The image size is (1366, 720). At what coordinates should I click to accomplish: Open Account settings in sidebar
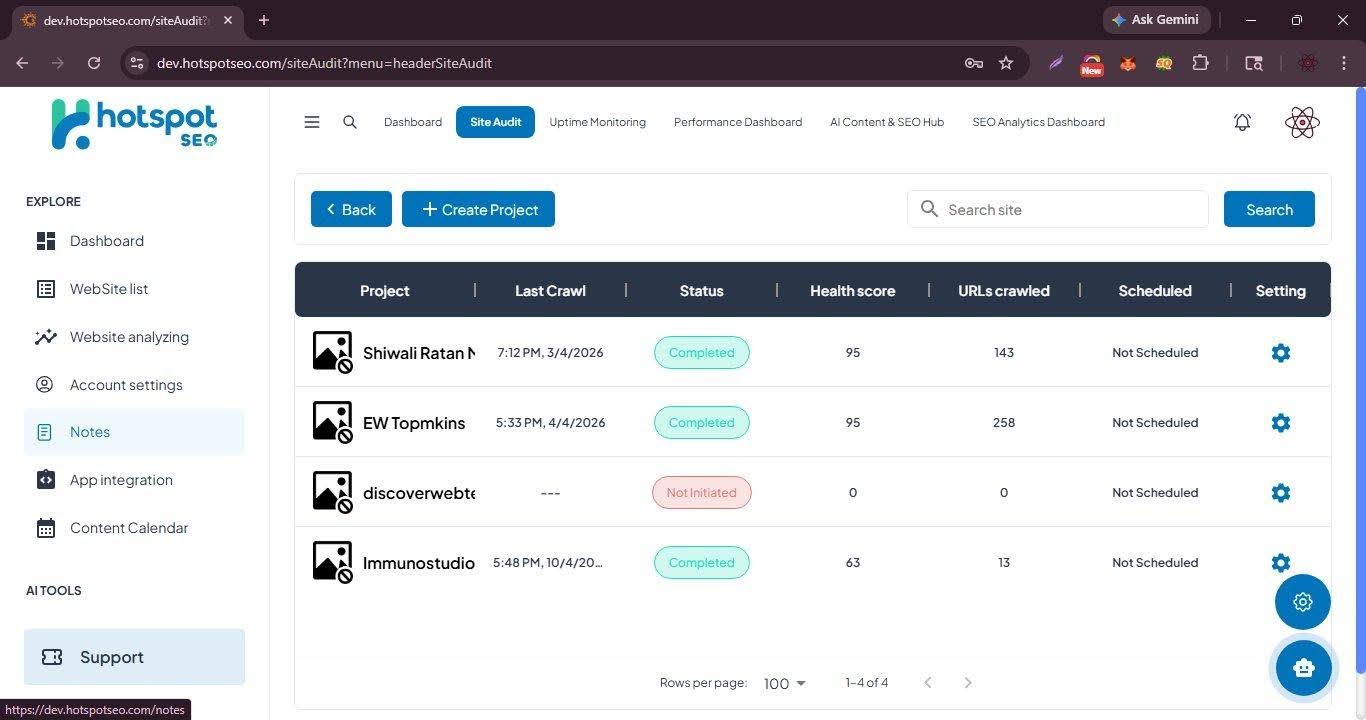click(x=134, y=385)
